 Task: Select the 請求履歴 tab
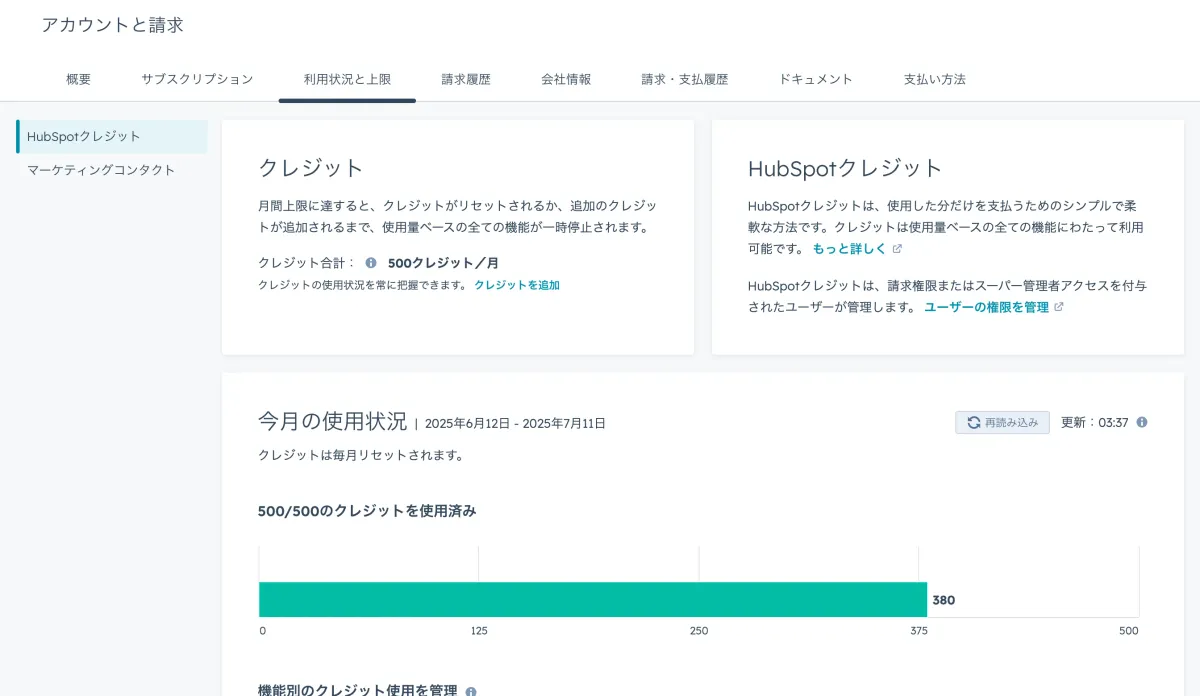pyautogui.click(x=467, y=78)
